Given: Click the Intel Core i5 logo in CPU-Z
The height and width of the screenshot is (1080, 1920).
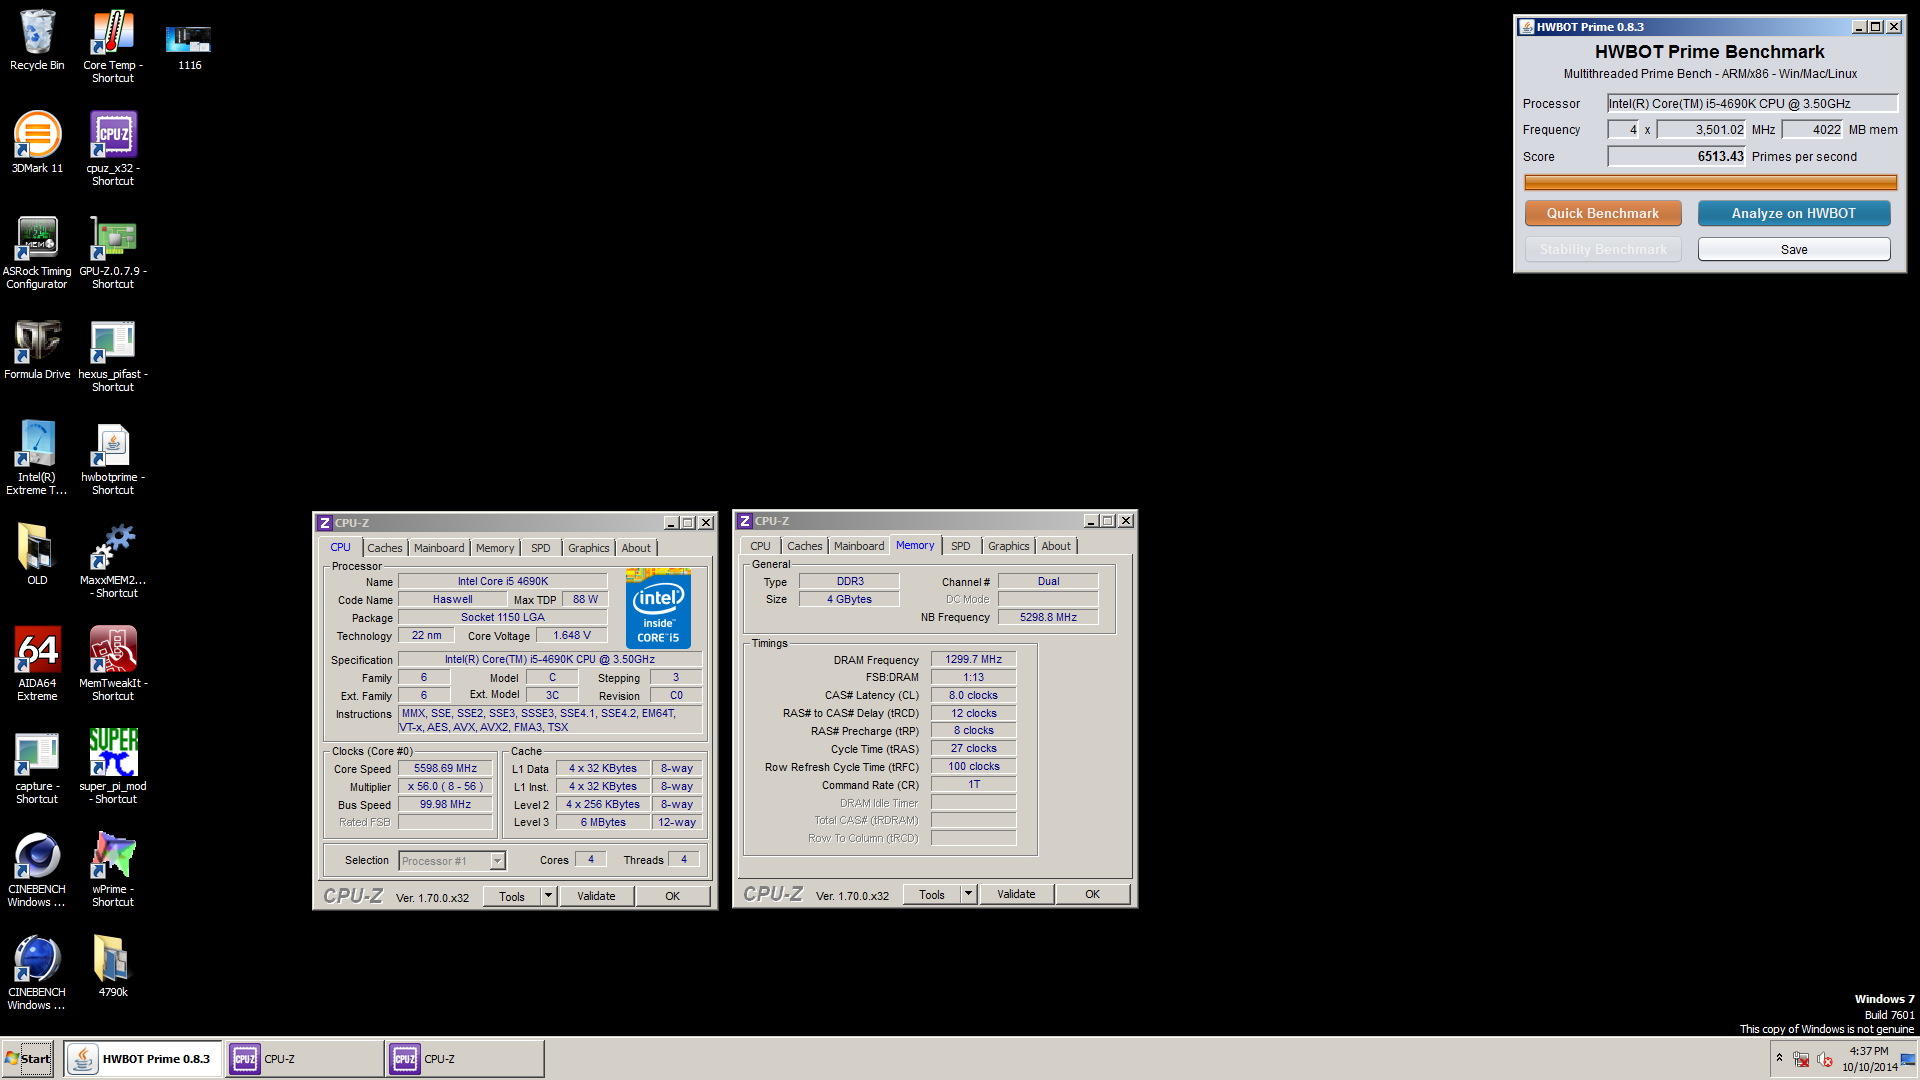Looking at the screenshot, I should tap(658, 608).
